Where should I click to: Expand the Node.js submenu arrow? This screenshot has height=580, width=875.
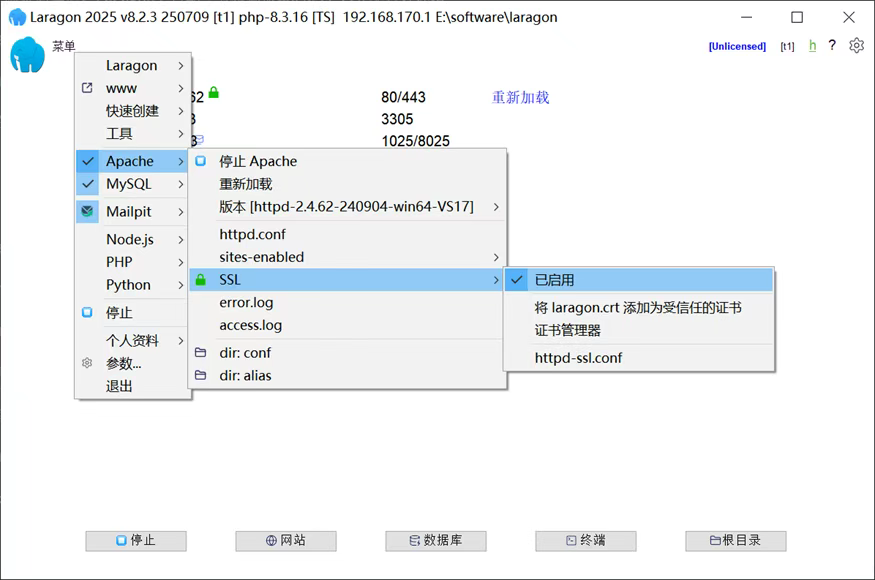181,239
